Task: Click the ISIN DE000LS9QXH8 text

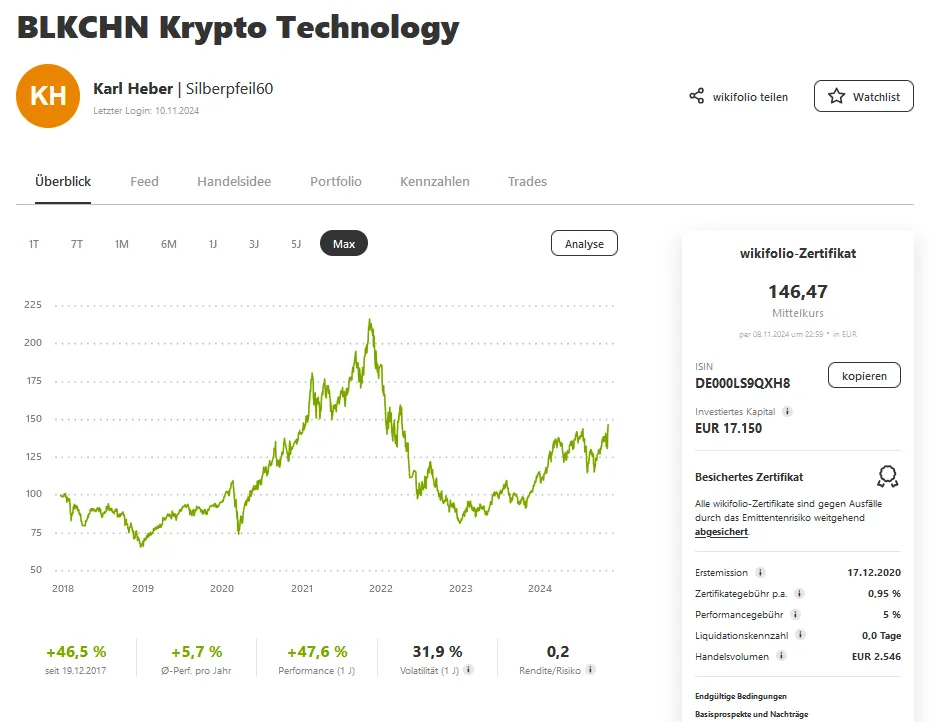Action: click(742, 383)
